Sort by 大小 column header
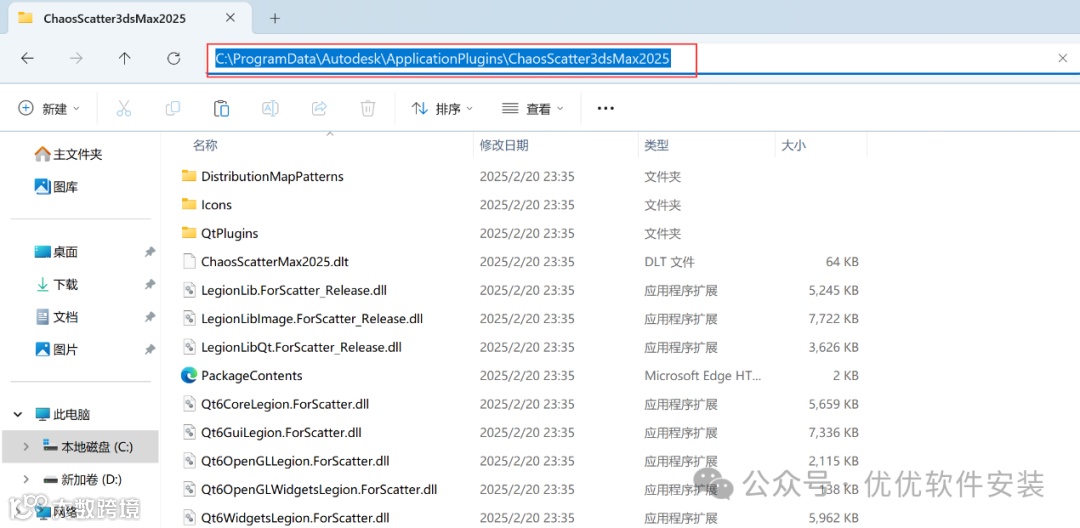 (x=793, y=145)
